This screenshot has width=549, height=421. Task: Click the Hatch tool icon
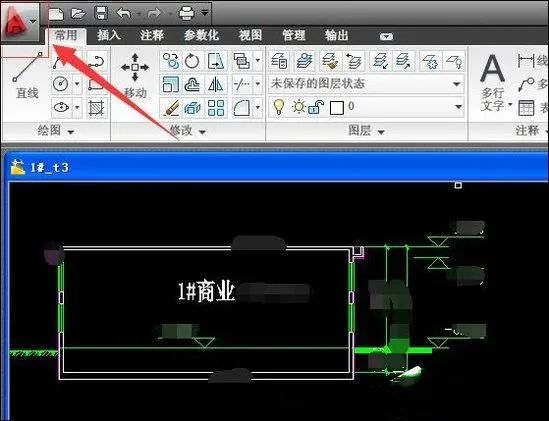[96, 108]
